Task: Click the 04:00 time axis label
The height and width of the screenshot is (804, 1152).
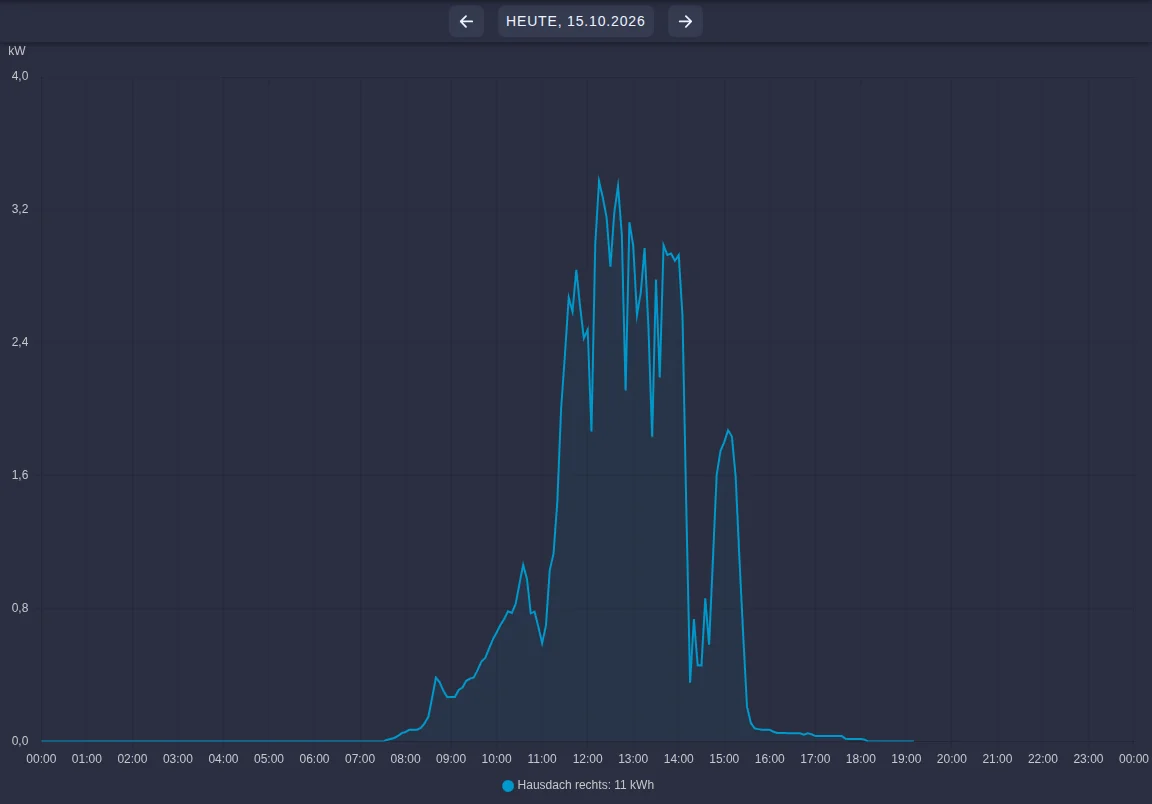Action: tap(223, 759)
